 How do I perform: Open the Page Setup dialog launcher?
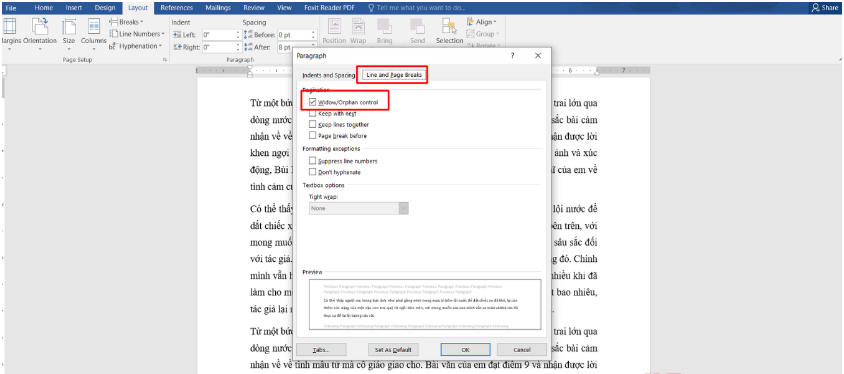(164, 60)
